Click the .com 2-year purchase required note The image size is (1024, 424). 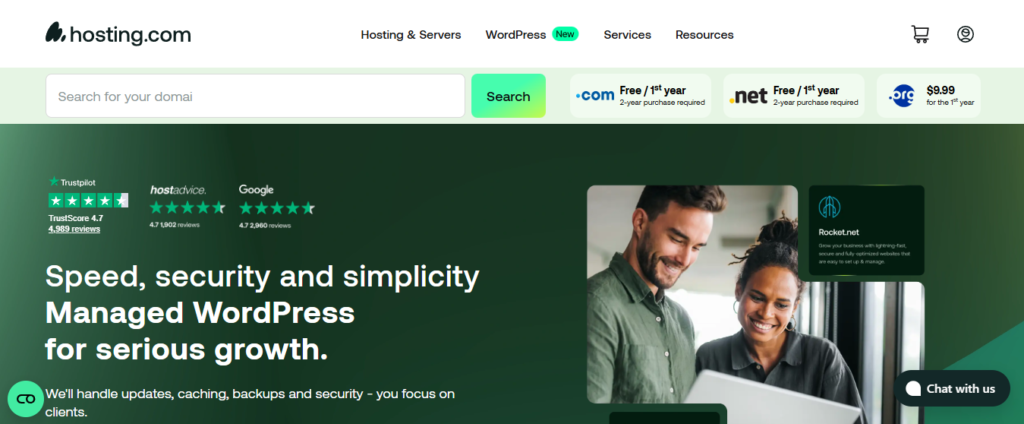coord(662,103)
